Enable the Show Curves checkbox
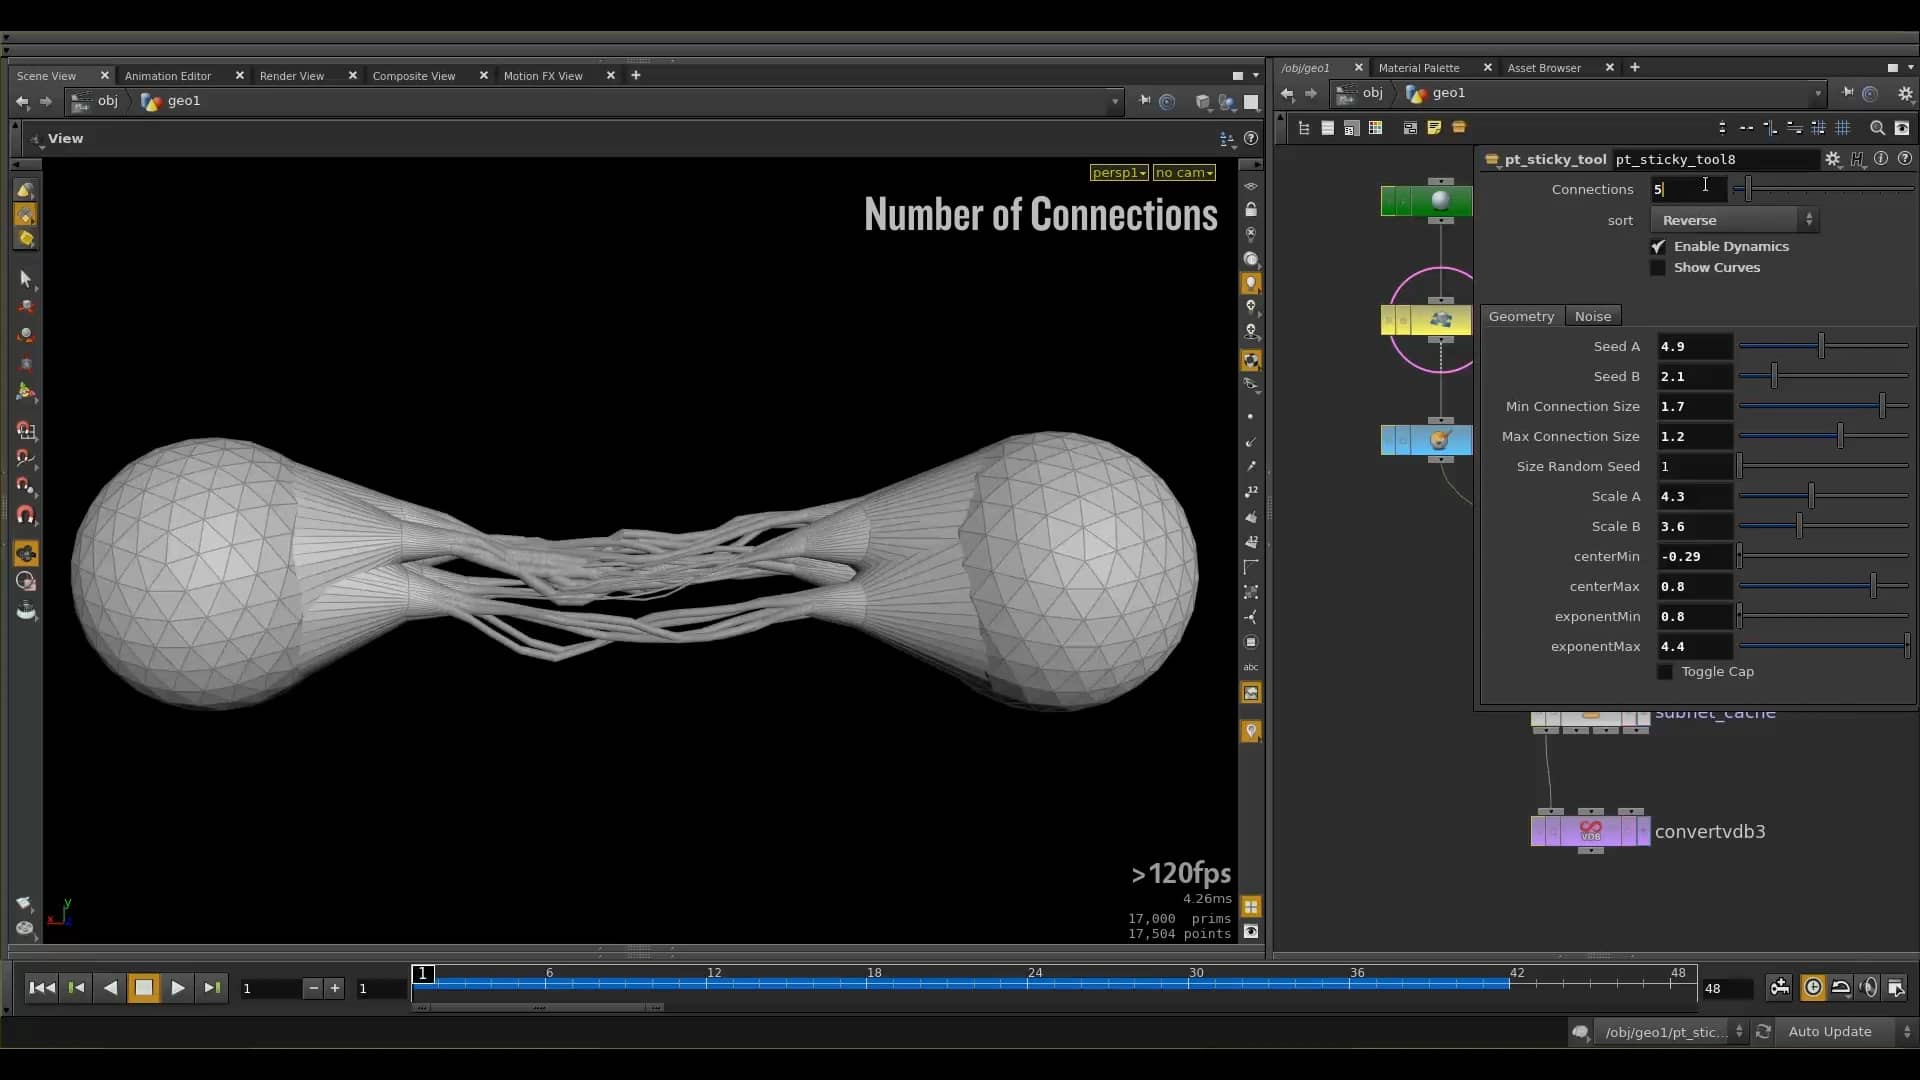 1658,268
